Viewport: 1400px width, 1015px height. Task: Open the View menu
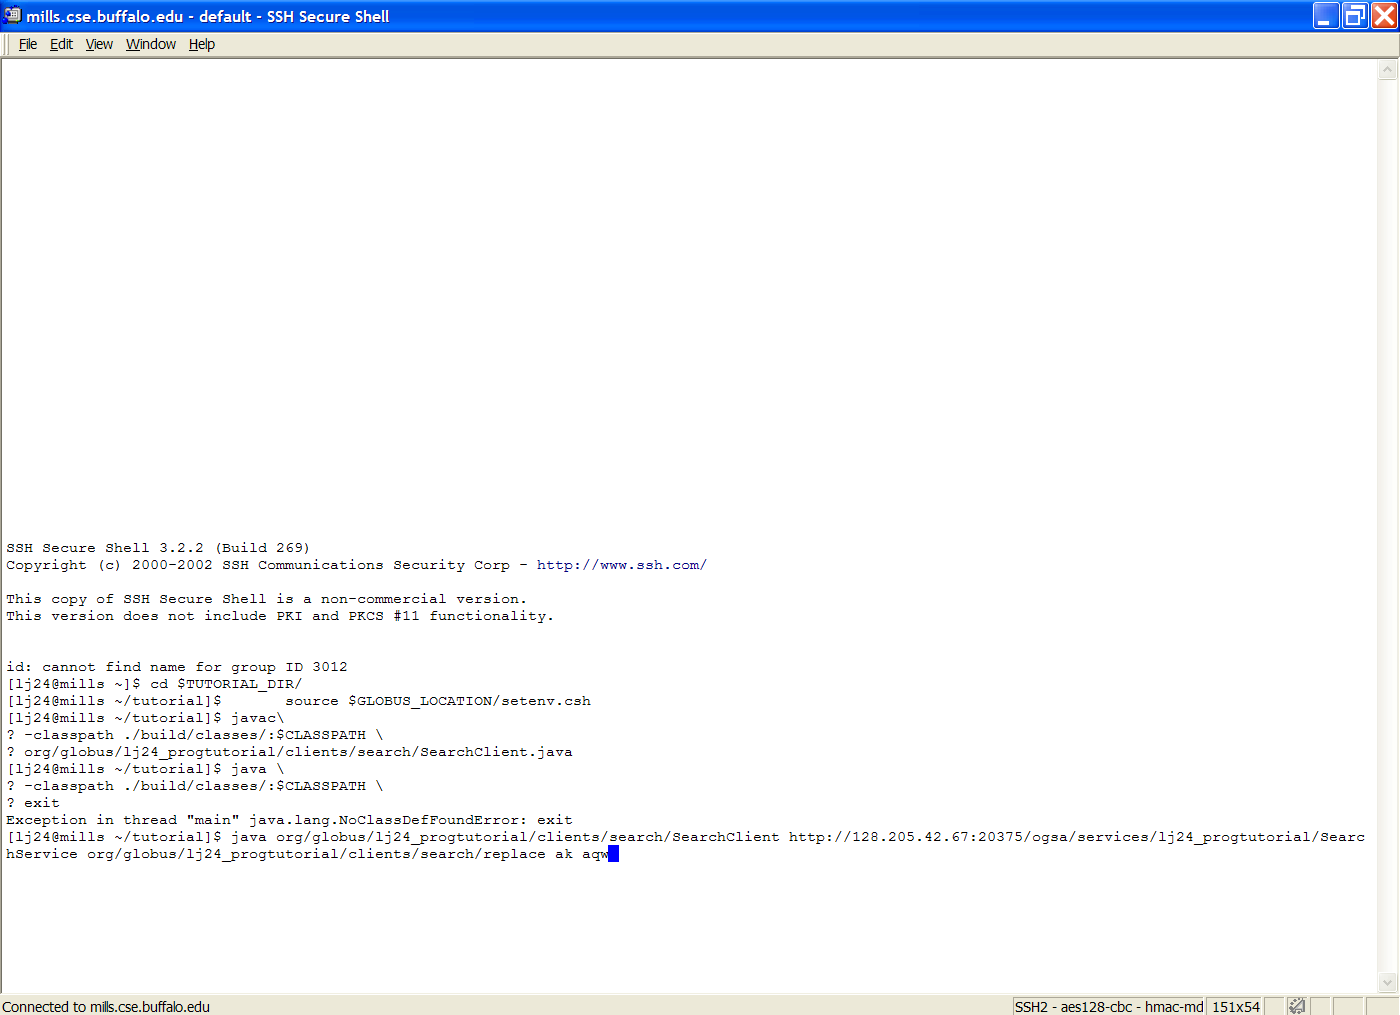99,44
